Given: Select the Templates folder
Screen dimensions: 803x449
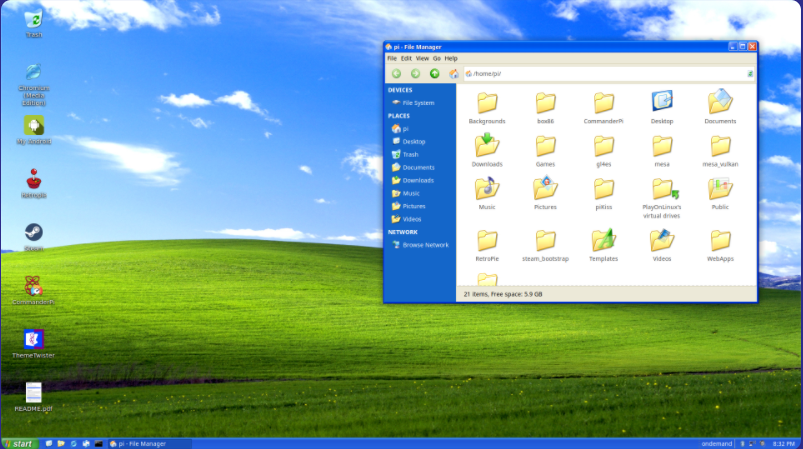Looking at the screenshot, I should 603,240.
